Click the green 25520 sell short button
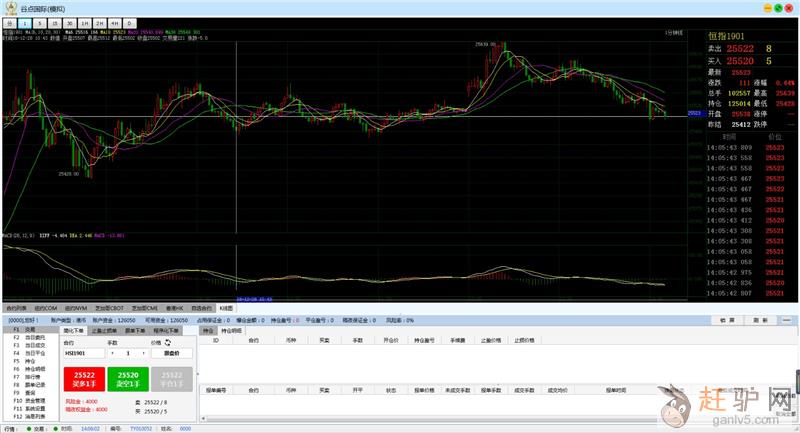 (127, 378)
